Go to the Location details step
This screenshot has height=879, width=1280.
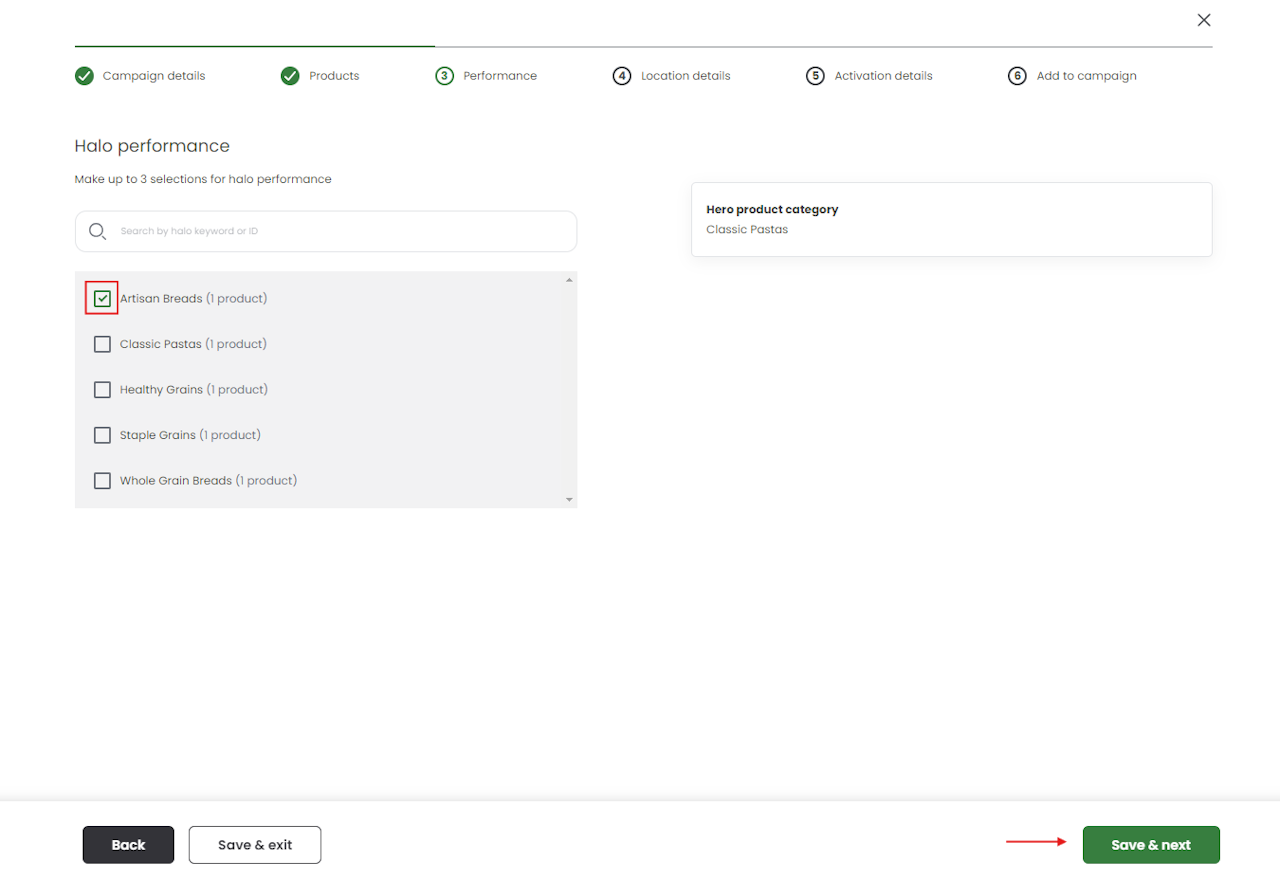point(685,76)
